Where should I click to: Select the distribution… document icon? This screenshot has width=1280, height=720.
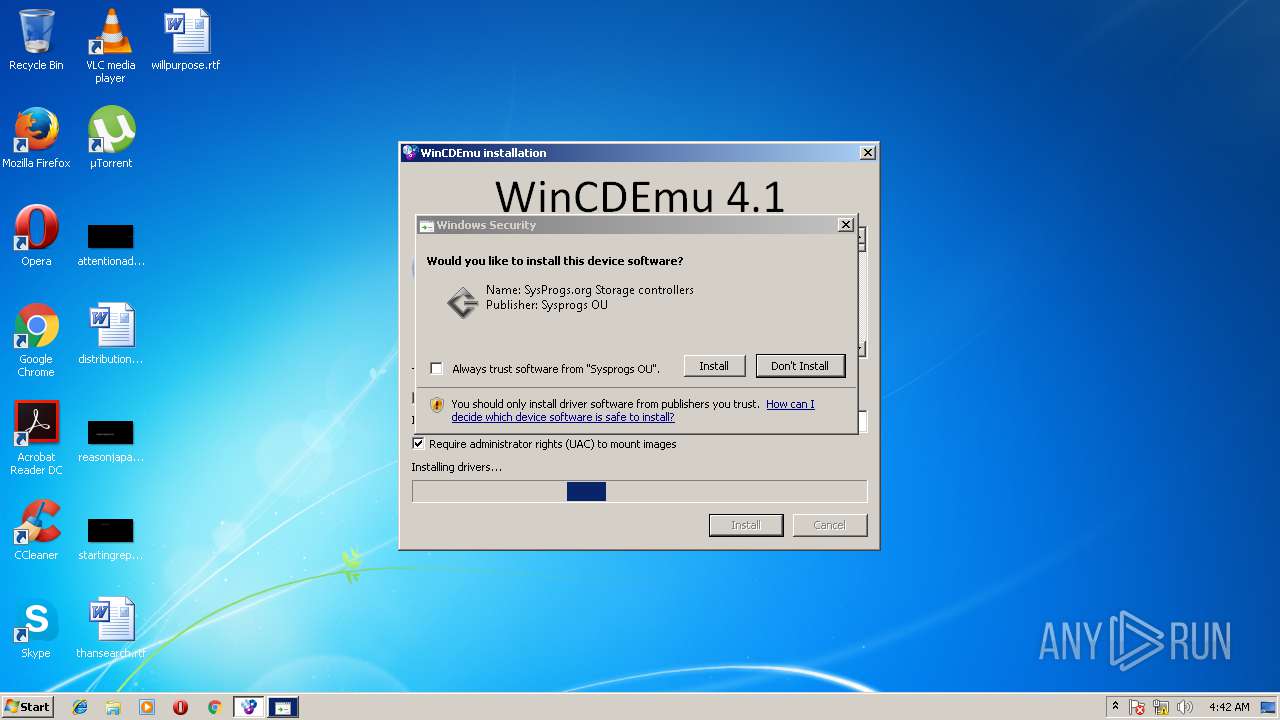(110, 334)
